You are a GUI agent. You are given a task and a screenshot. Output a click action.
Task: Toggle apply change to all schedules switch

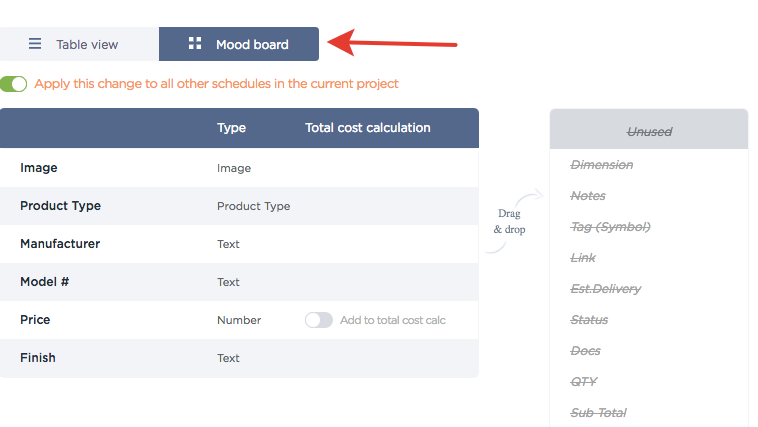click(x=14, y=84)
